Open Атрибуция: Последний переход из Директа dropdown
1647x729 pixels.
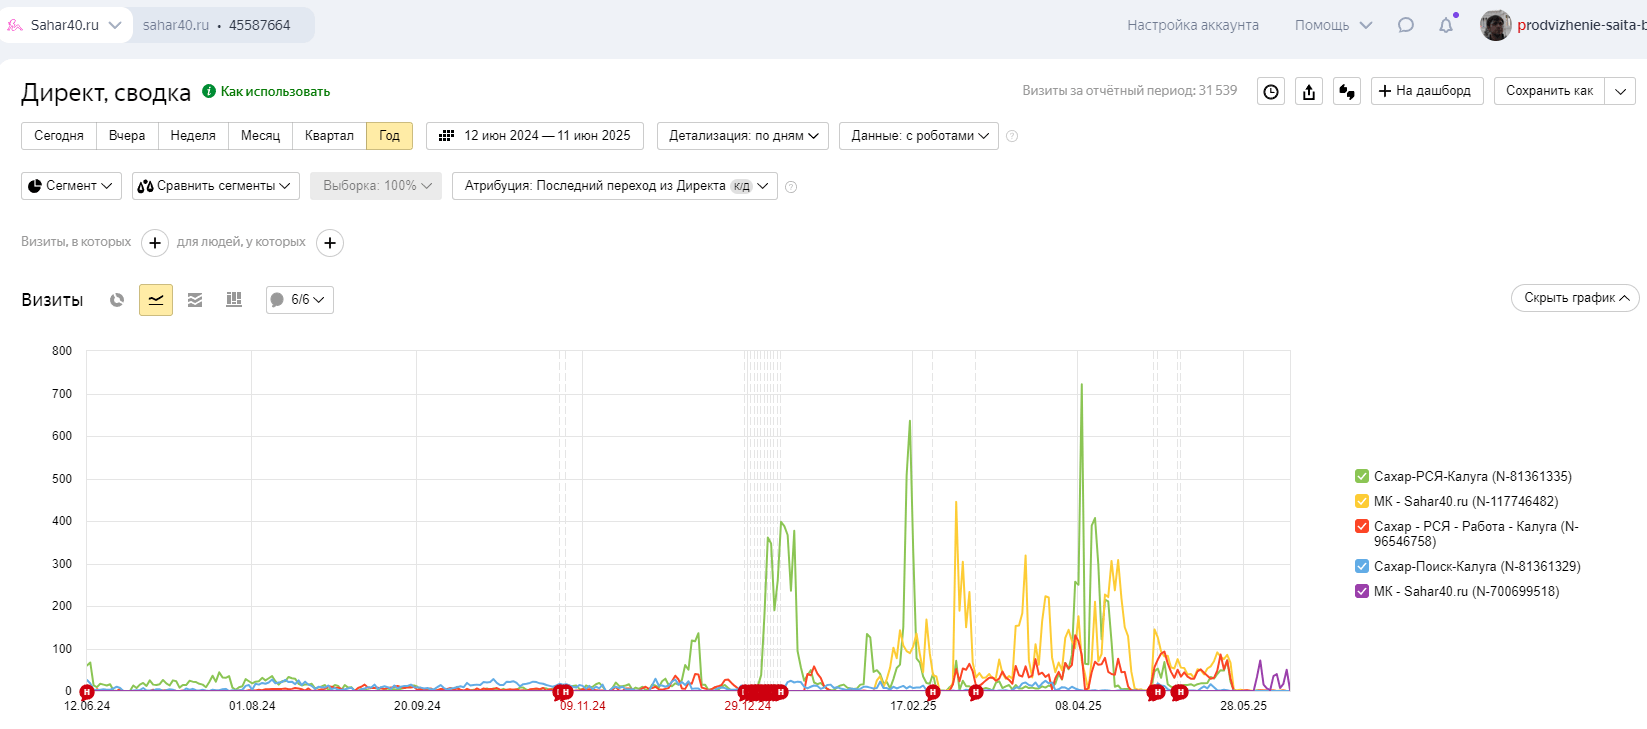coord(615,186)
